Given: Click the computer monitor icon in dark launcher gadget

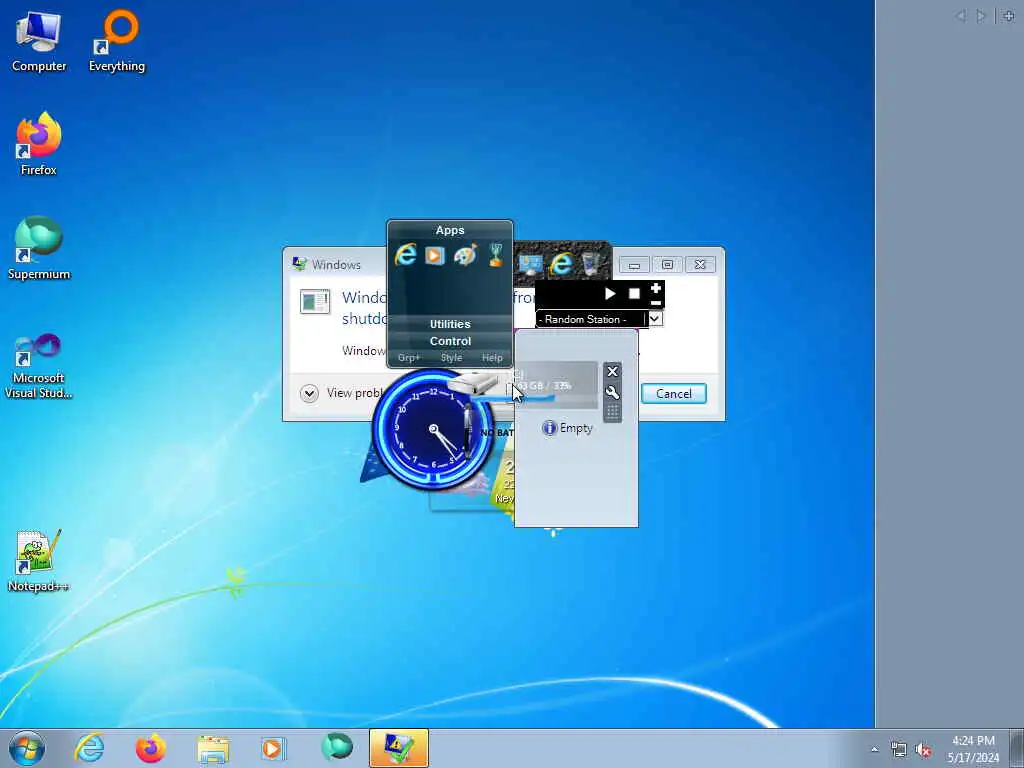Looking at the screenshot, I should [530, 264].
